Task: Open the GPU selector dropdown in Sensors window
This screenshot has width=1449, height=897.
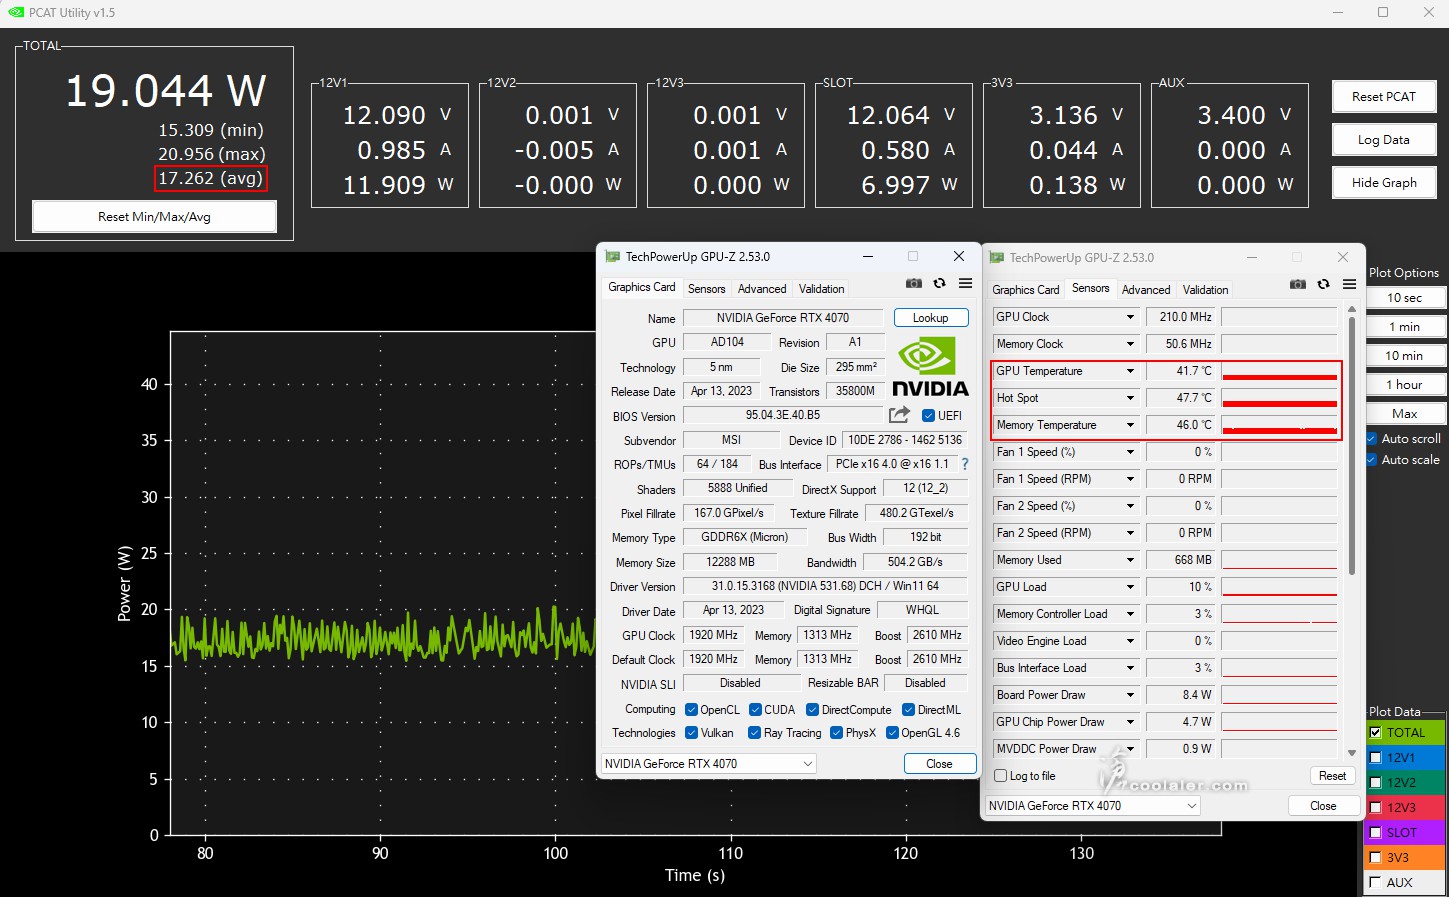Action: tap(1092, 806)
